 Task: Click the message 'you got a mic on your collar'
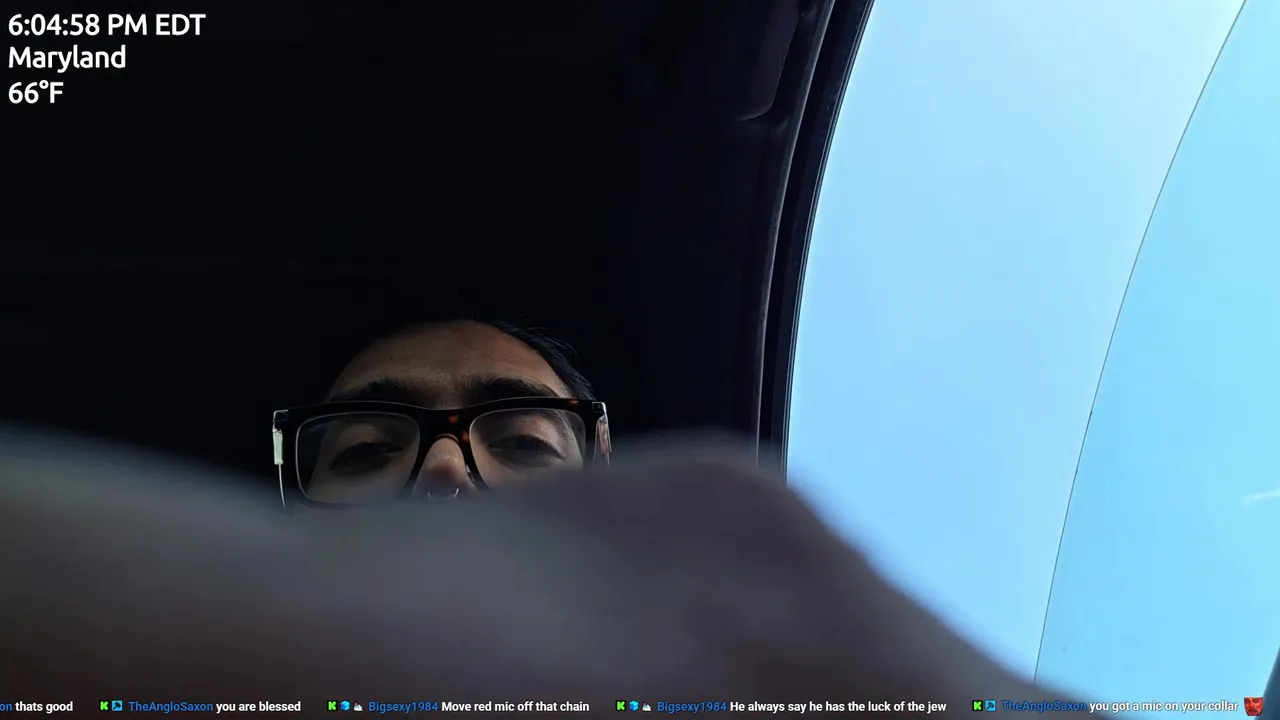pos(1163,706)
